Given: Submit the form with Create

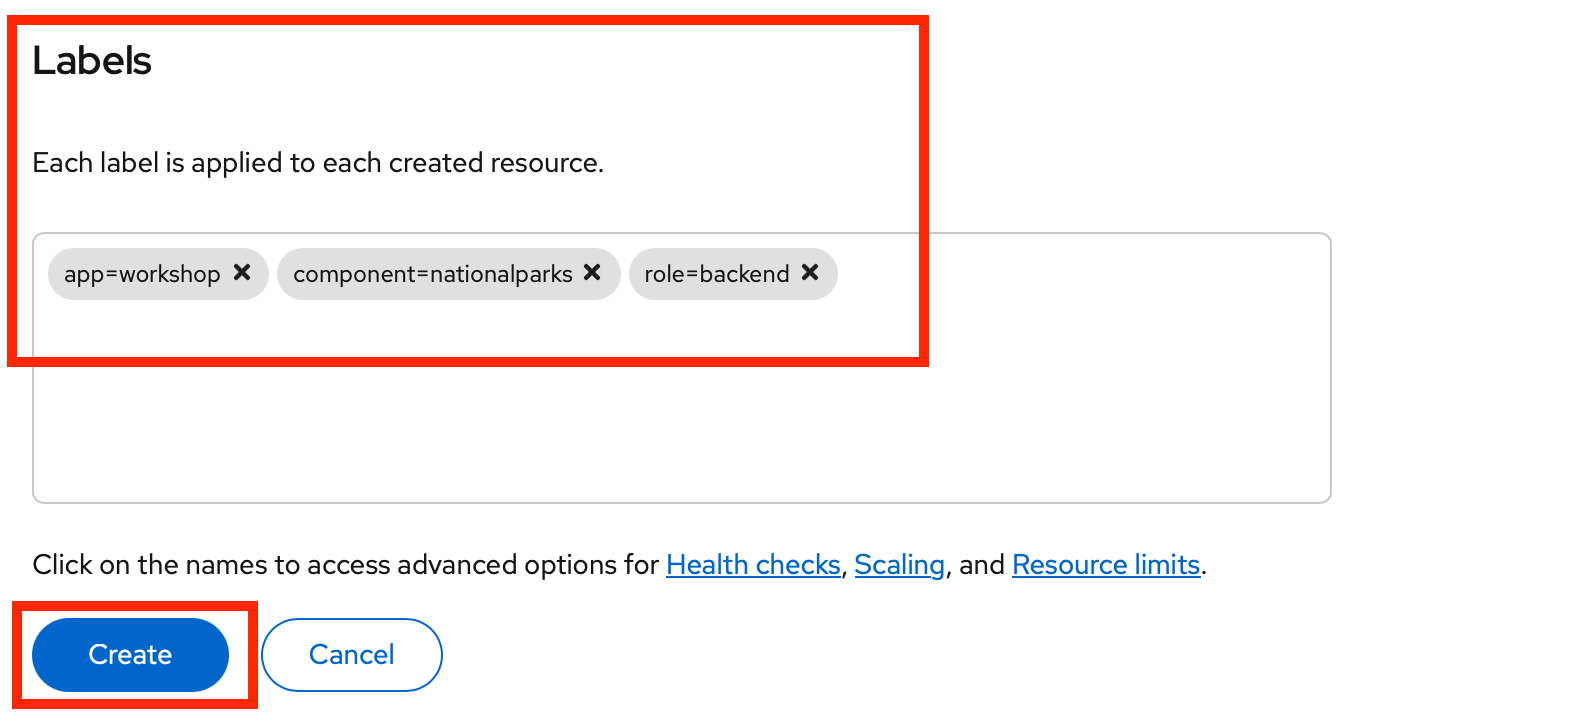Looking at the screenshot, I should coord(130,654).
